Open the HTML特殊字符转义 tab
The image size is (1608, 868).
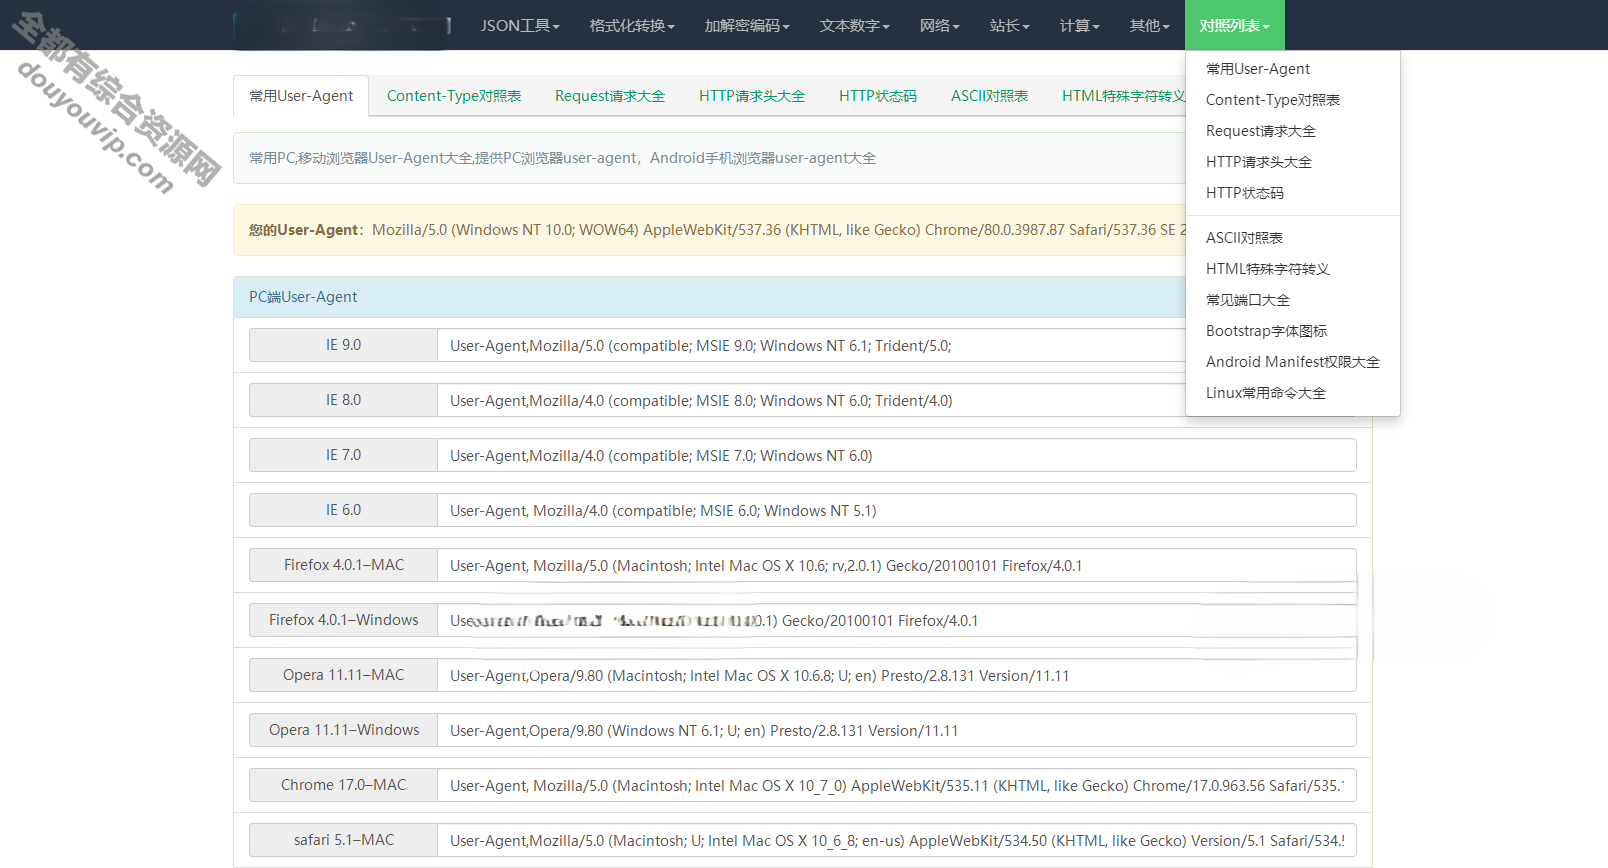tap(1123, 96)
